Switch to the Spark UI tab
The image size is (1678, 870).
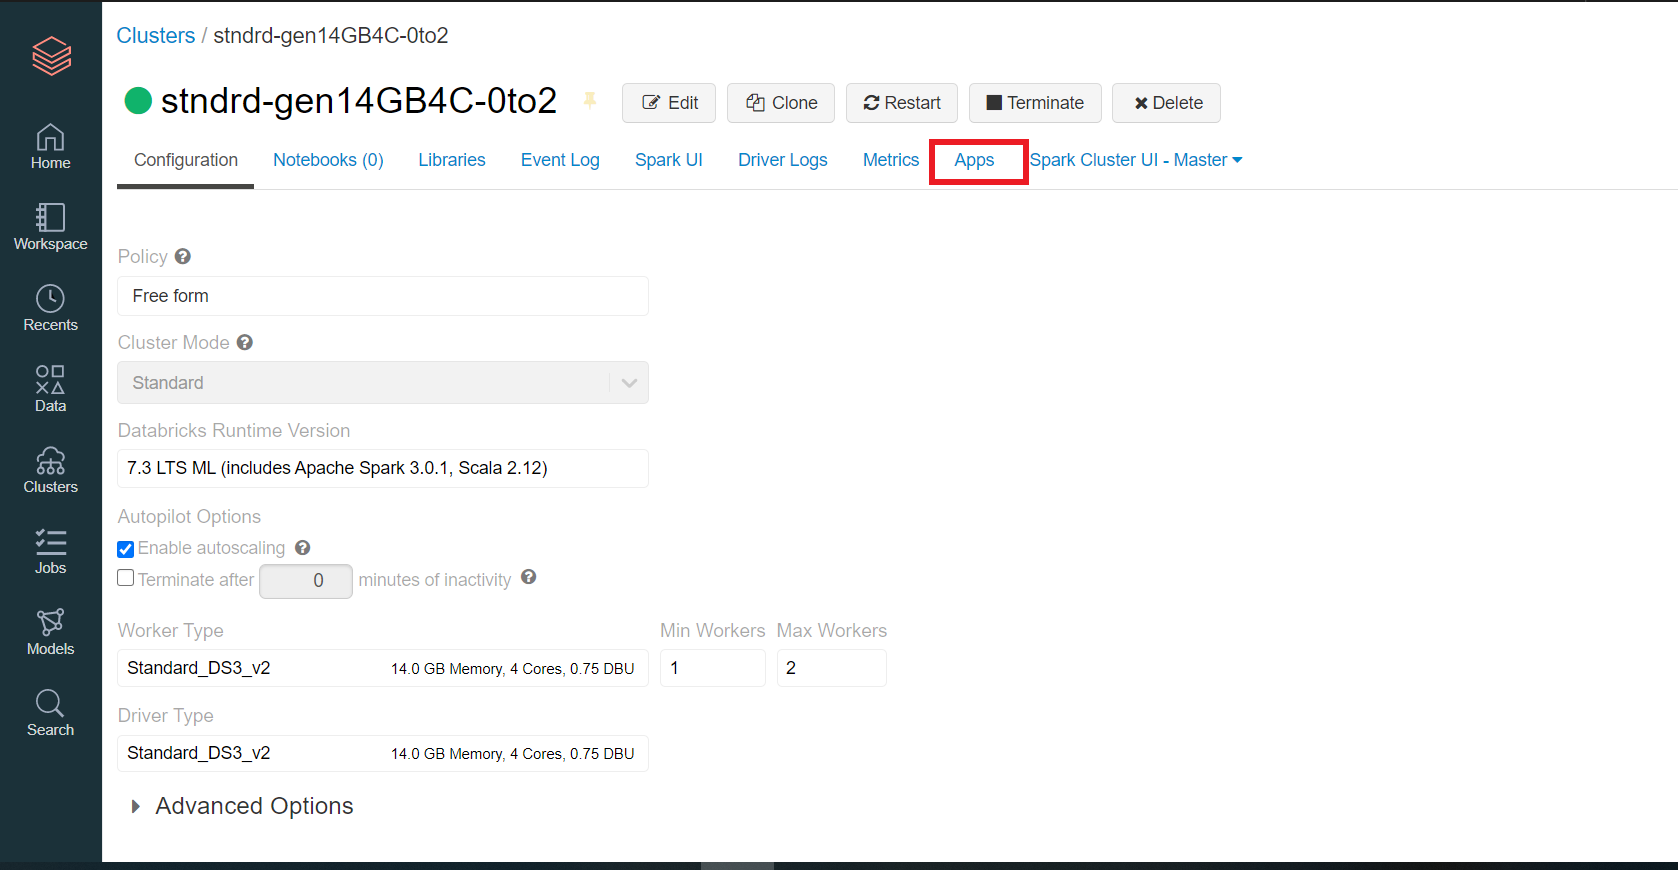point(669,160)
